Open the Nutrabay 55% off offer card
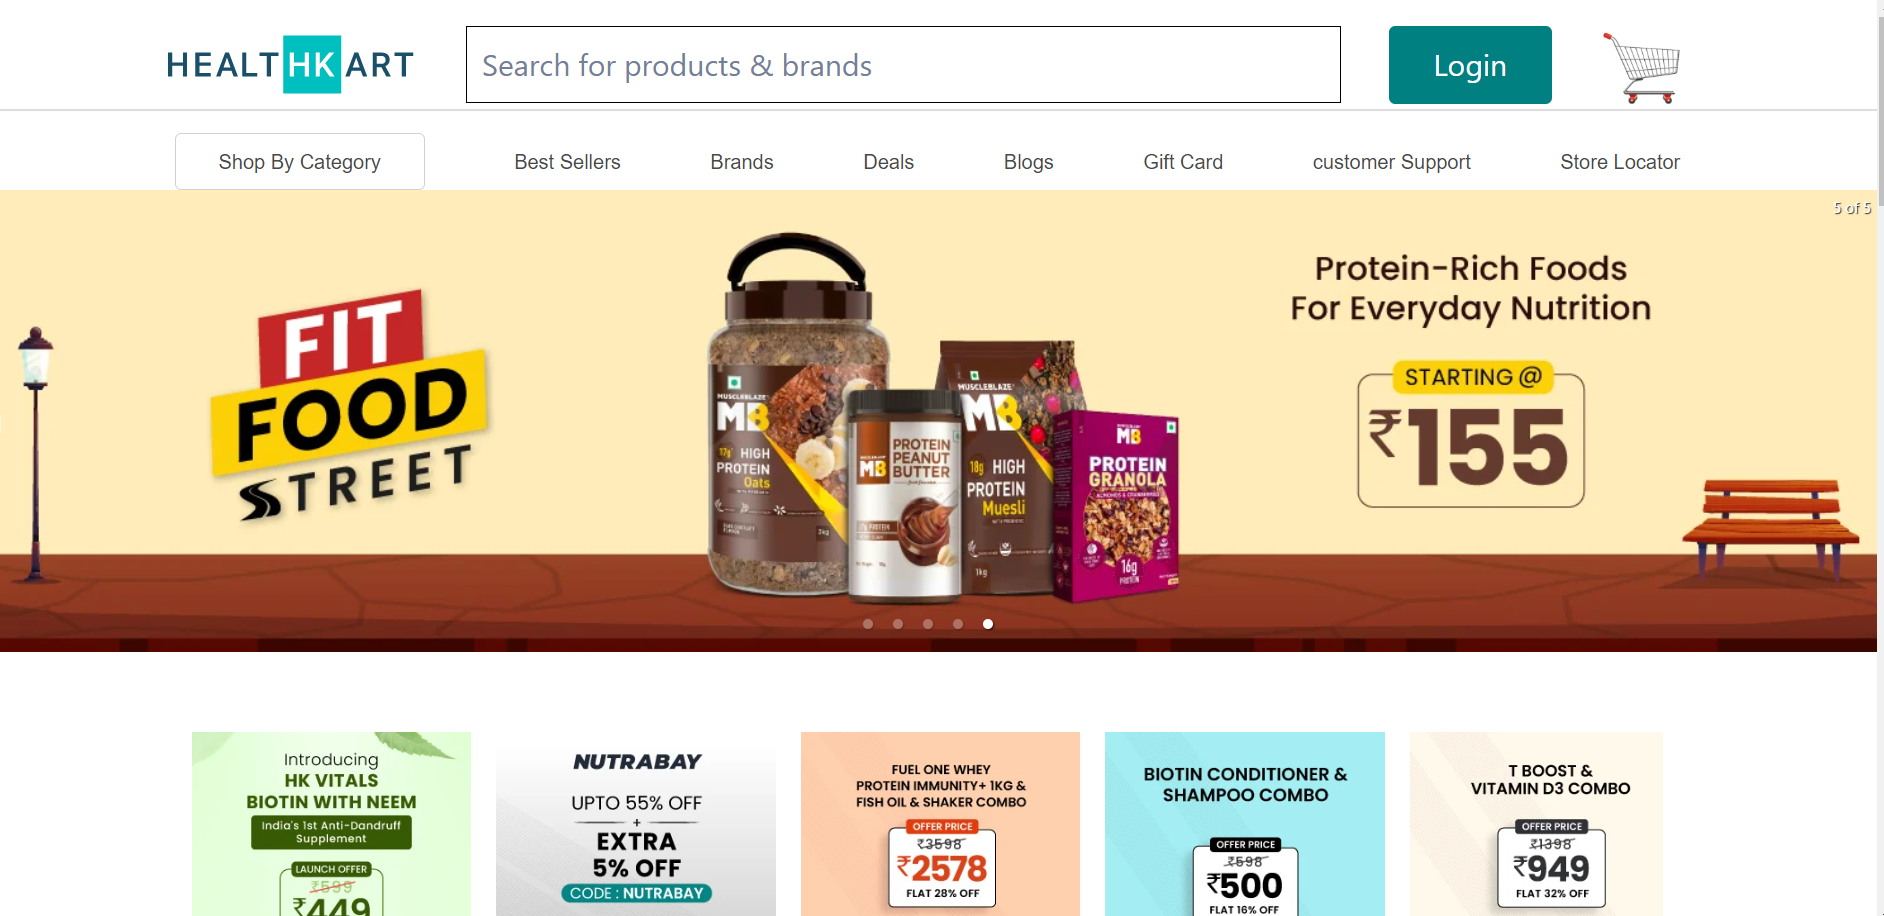Screen dimensions: 1884x916 tap(636, 824)
